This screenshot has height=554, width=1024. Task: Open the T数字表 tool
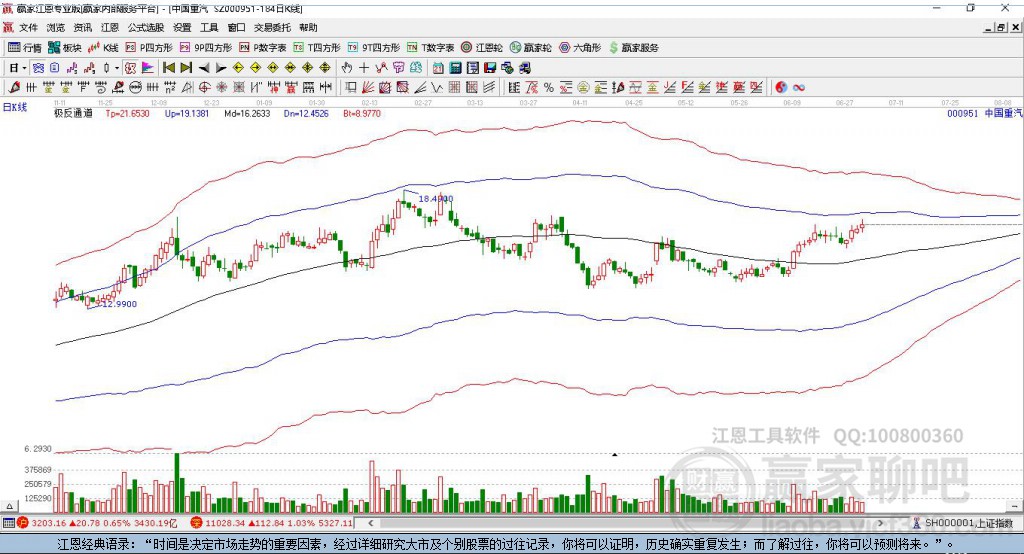[430, 48]
